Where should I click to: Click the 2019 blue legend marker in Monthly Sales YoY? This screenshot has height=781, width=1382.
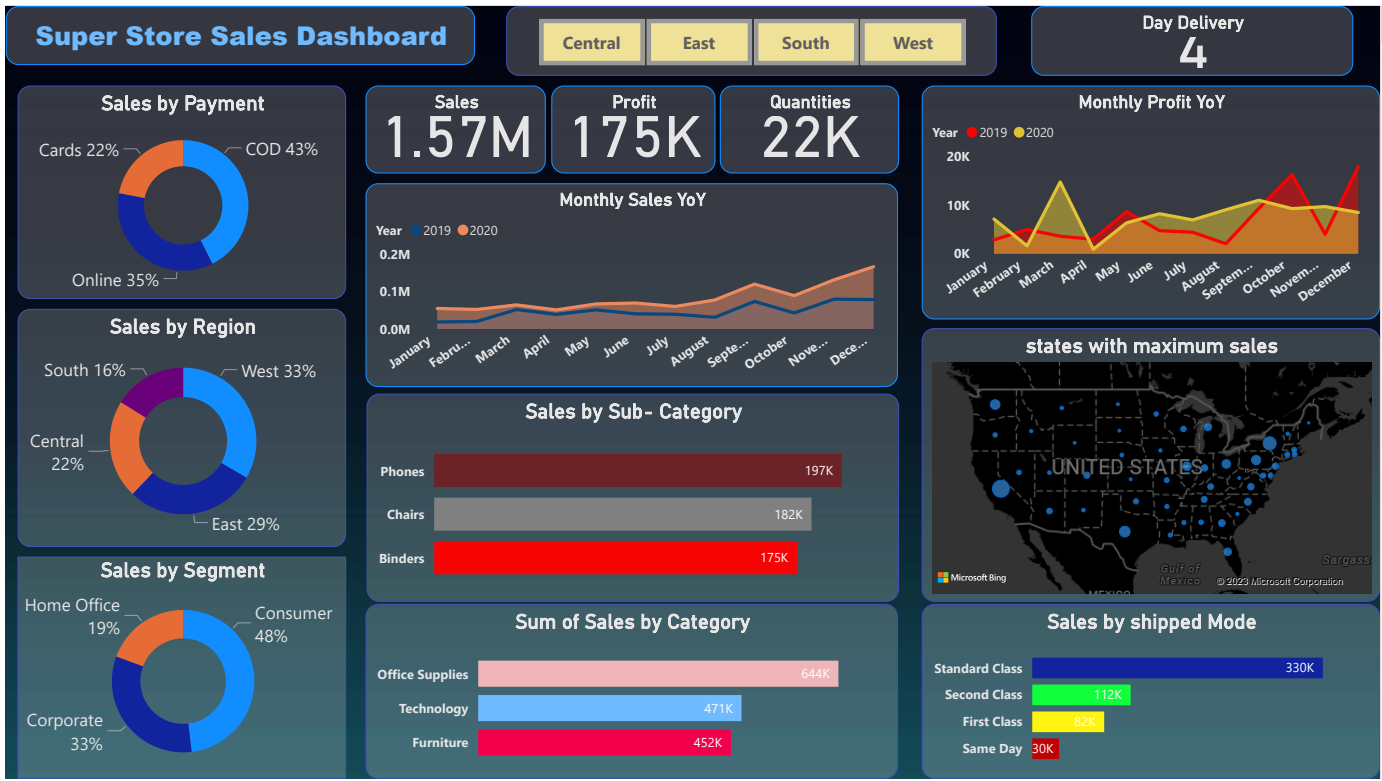tap(415, 230)
